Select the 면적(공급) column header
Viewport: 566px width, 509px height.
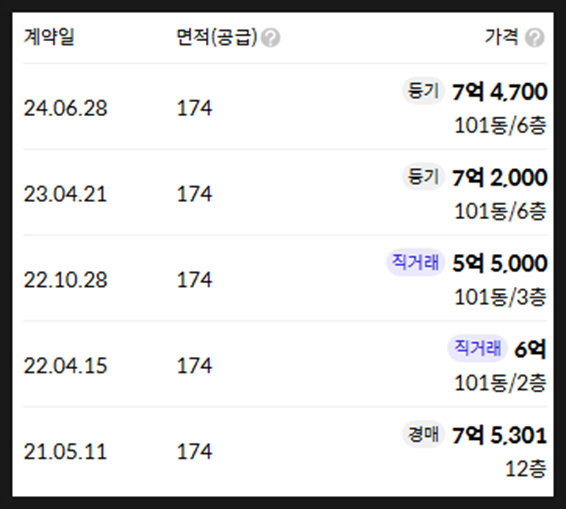pyautogui.click(x=217, y=37)
